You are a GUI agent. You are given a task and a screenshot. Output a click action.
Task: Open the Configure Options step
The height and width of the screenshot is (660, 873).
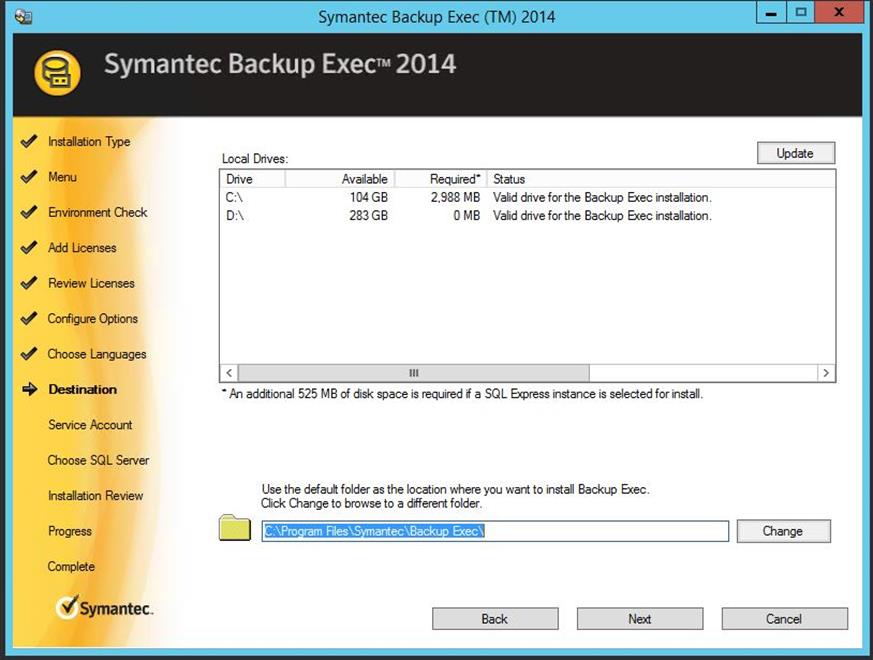(x=92, y=319)
